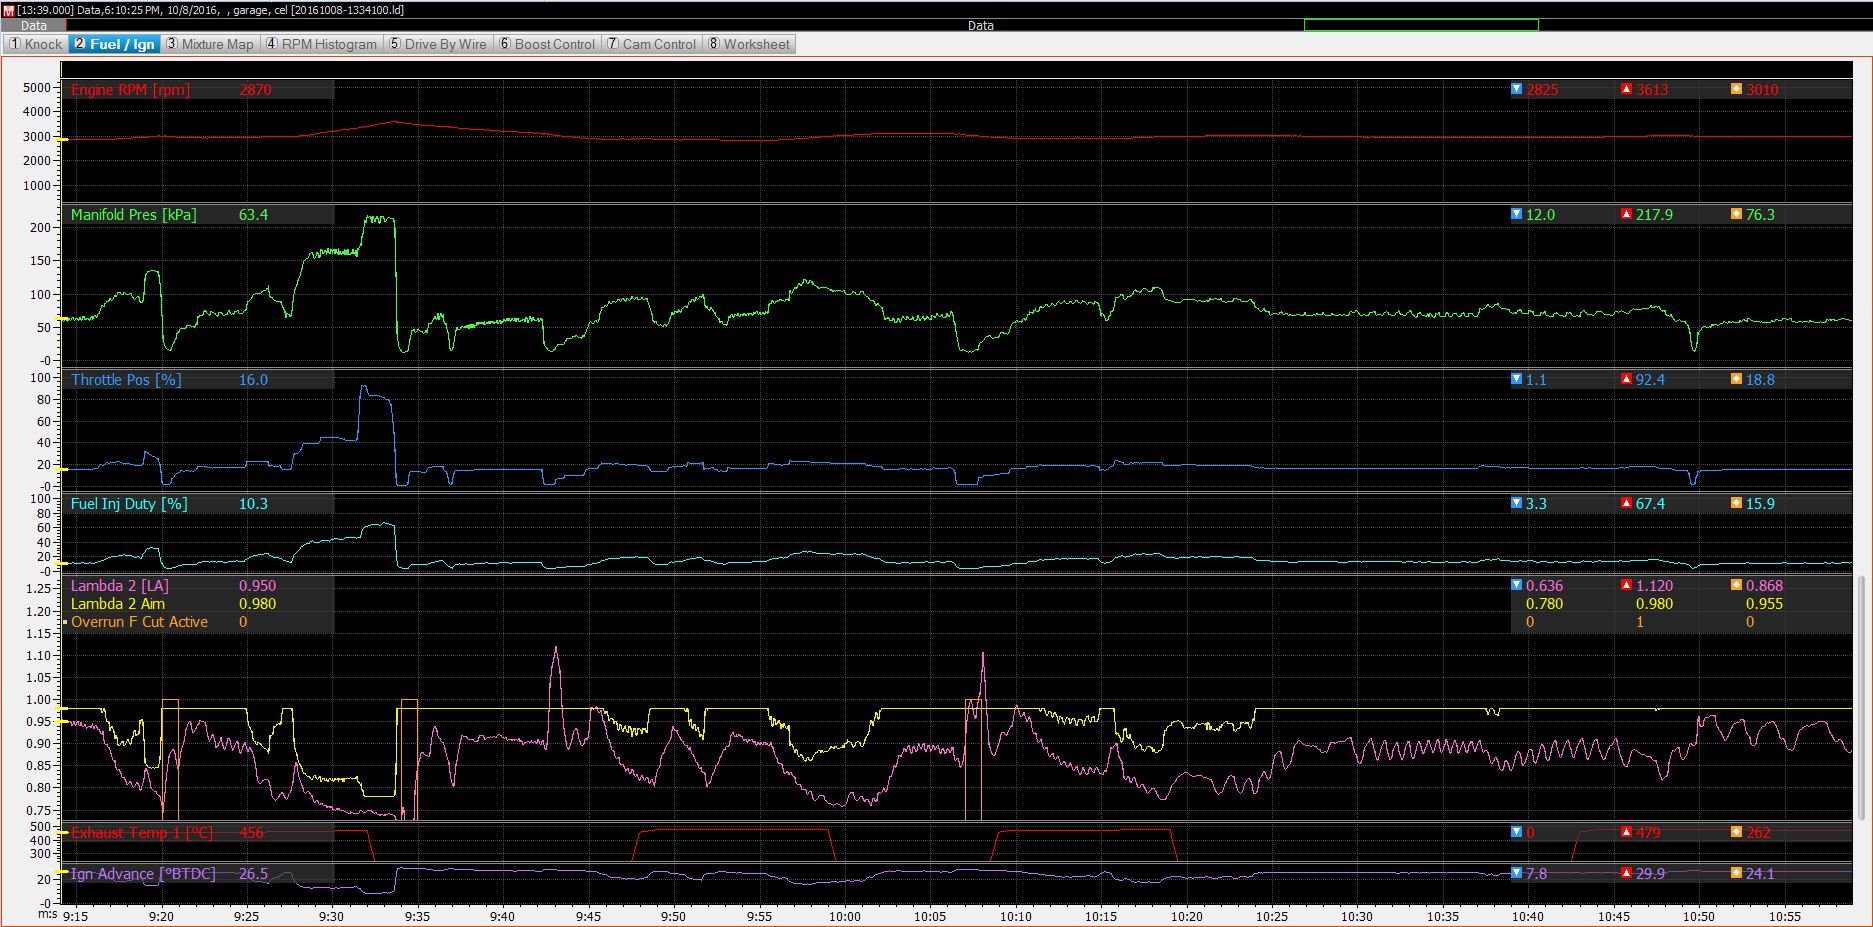Click the Throttle Pos maximum icon
The width and height of the screenshot is (1873, 927).
pyautogui.click(x=1626, y=379)
